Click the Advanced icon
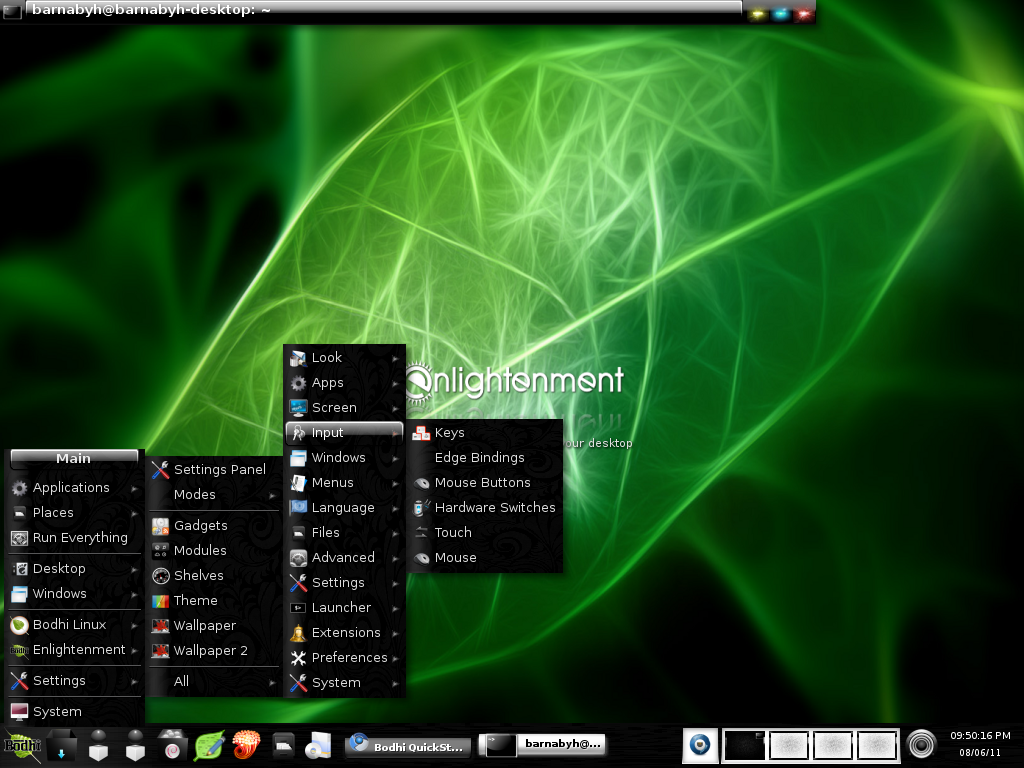This screenshot has width=1024, height=768. click(x=298, y=558)
